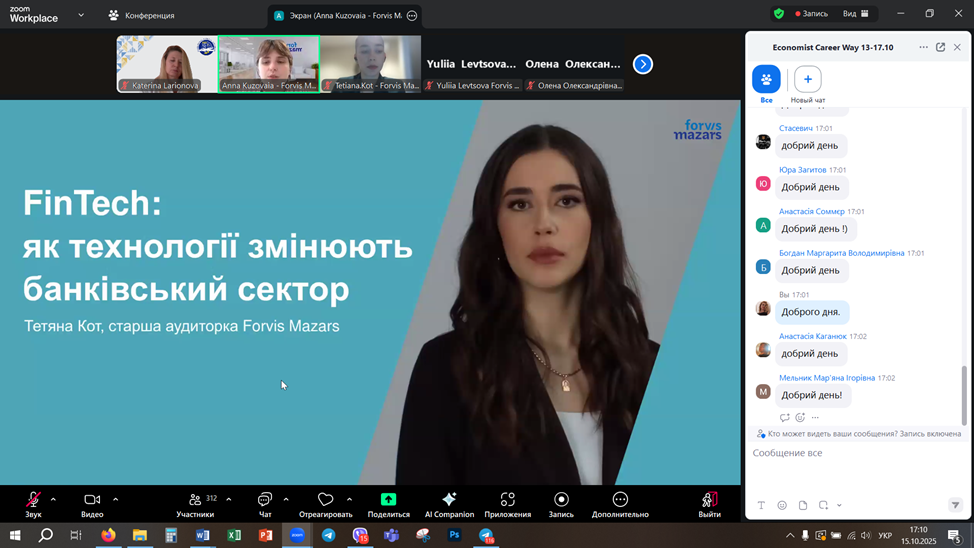974x548 pixels.
Task: Unmute the microphone with the Звук button
Action: coord(33,503)
